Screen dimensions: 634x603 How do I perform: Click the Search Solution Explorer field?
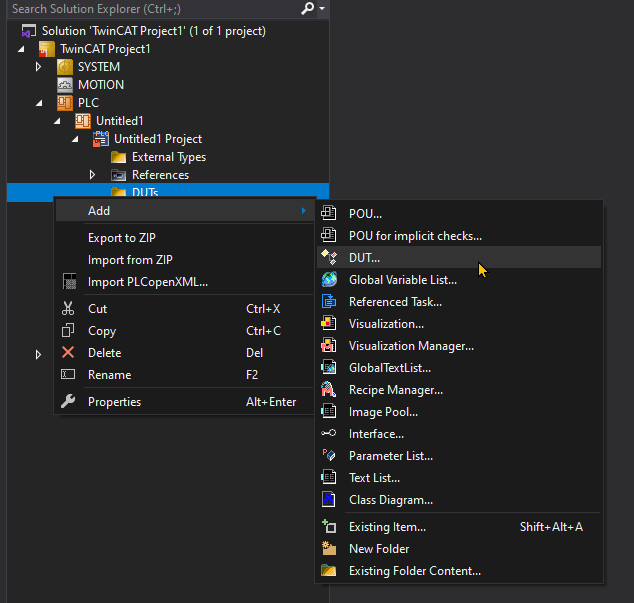tap(154, 8)
